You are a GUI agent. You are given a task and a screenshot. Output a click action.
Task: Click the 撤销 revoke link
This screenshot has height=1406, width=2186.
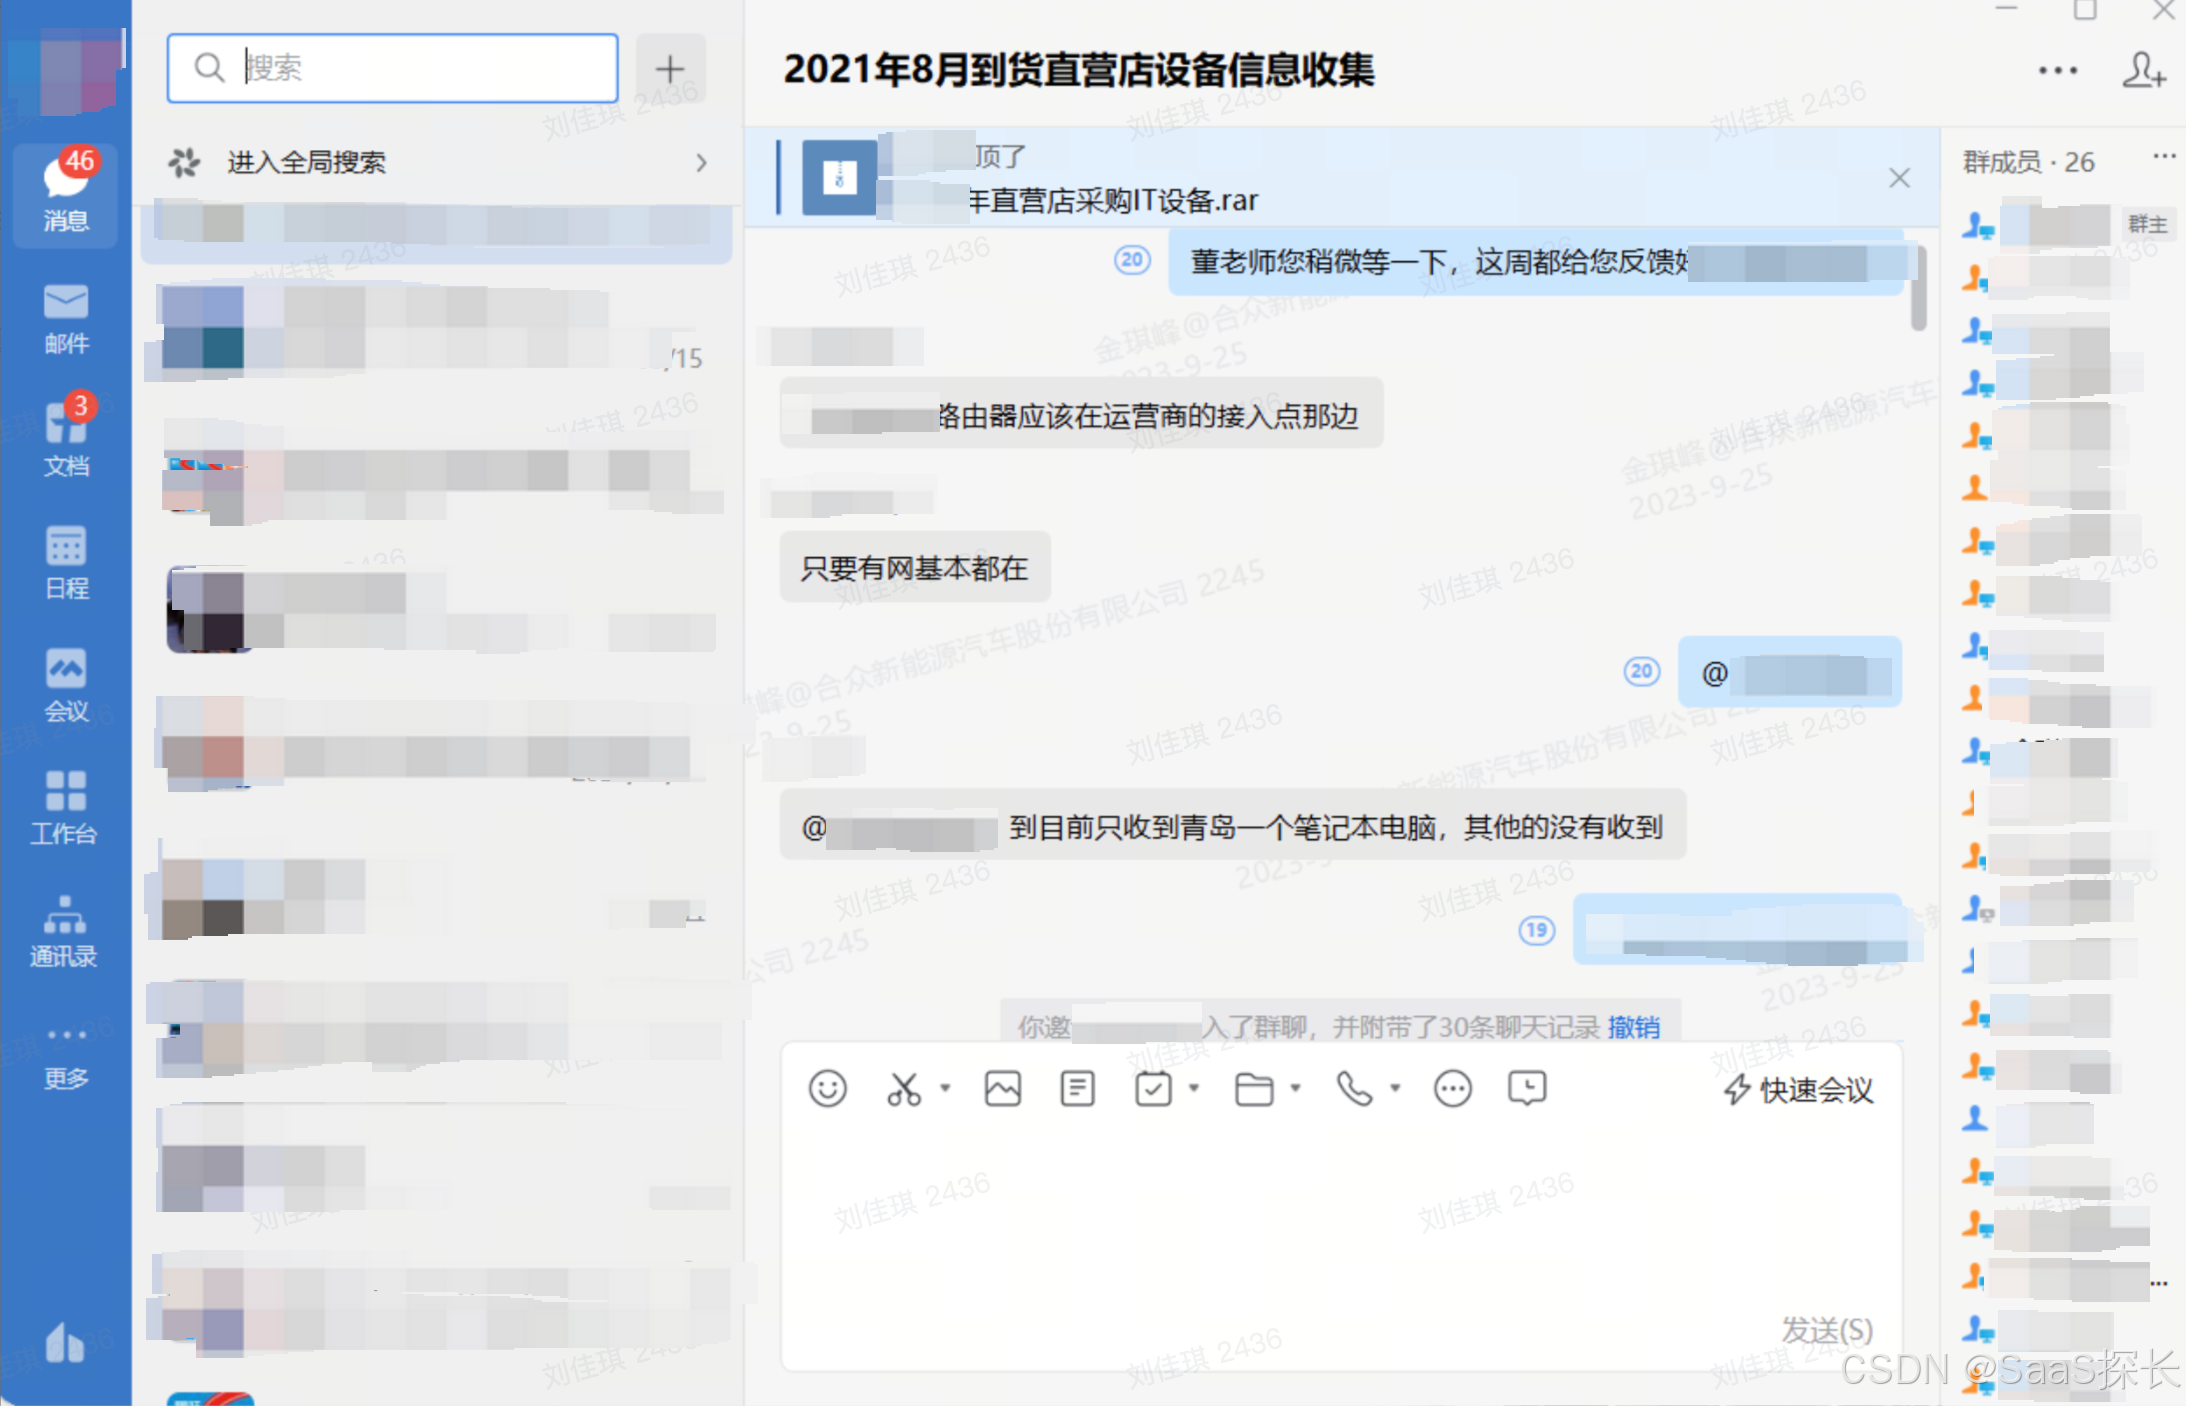[x=1634, y=1027]
